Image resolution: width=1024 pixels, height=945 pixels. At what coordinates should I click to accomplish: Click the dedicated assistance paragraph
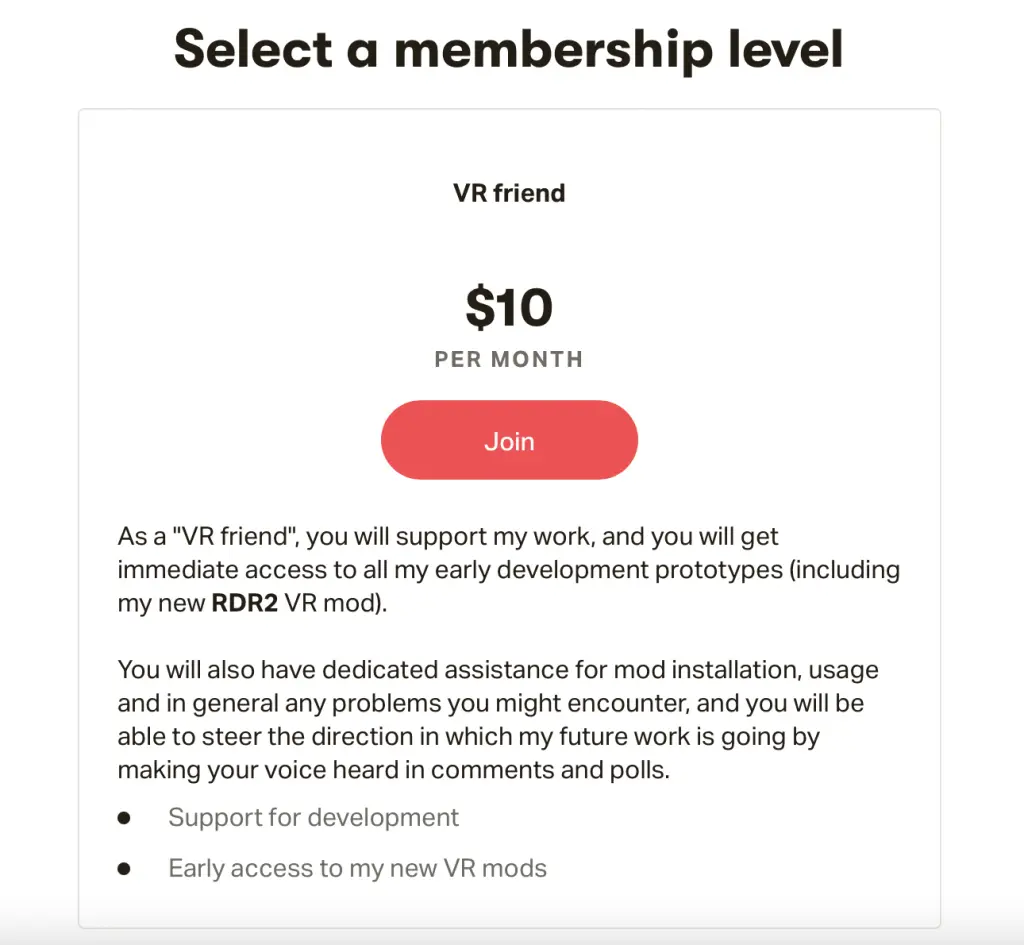(x=498, y=720)
